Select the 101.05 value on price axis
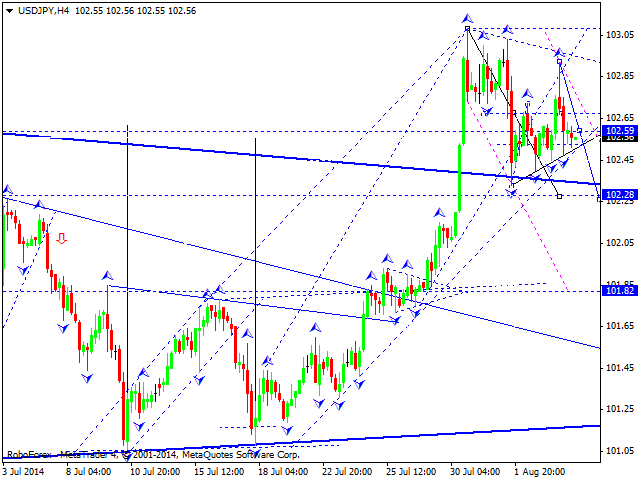Viewport: 640px width, 480px height. pos(621,450)
